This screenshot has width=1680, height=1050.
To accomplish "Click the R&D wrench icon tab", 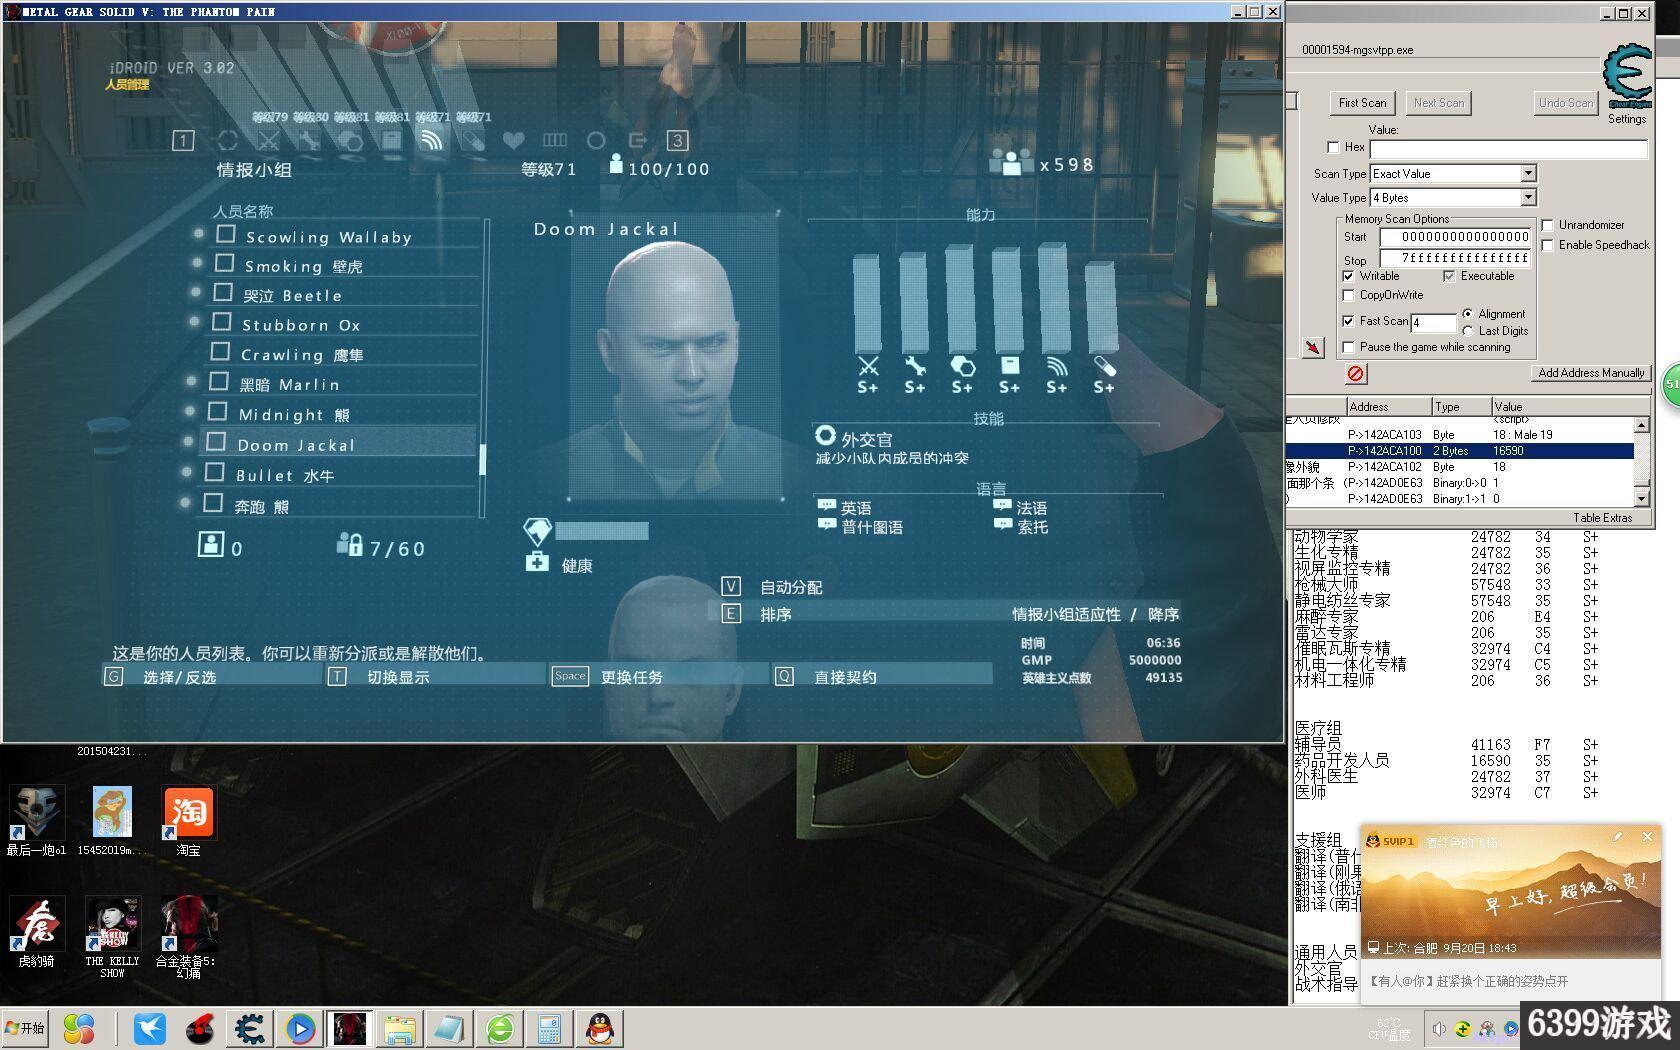I will [x=309, y=141].
